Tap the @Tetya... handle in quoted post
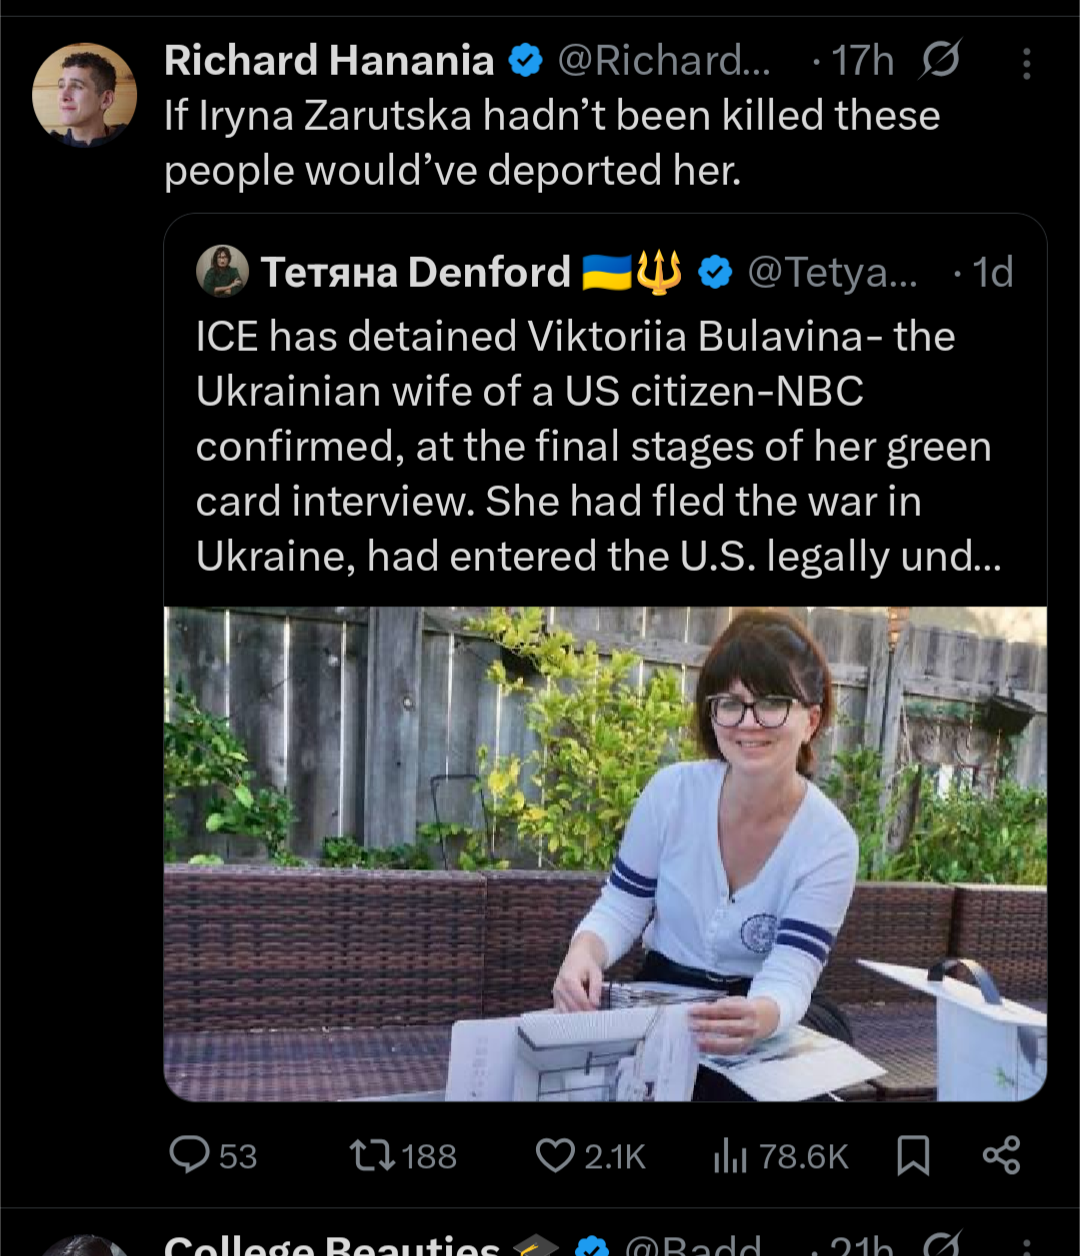 coord(832,272)
